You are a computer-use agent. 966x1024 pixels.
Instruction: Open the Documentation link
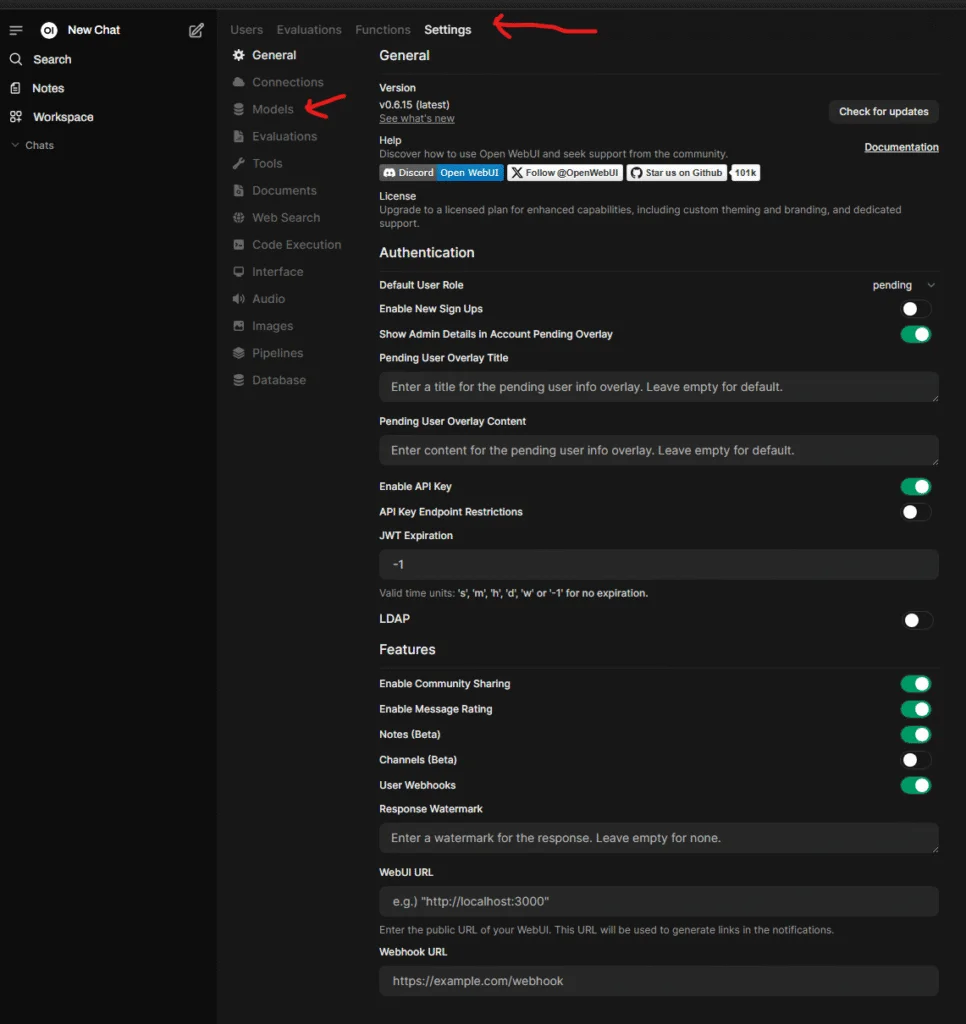pos(901,148)
